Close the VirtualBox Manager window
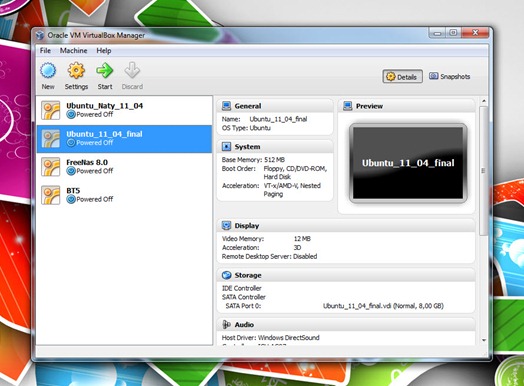Viewport: 524px width, 386px height. coord(475,33)
